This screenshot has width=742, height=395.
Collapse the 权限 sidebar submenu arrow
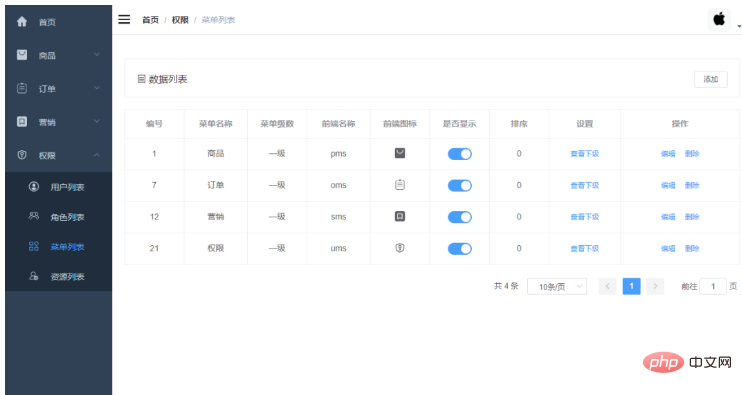point(97,155)
